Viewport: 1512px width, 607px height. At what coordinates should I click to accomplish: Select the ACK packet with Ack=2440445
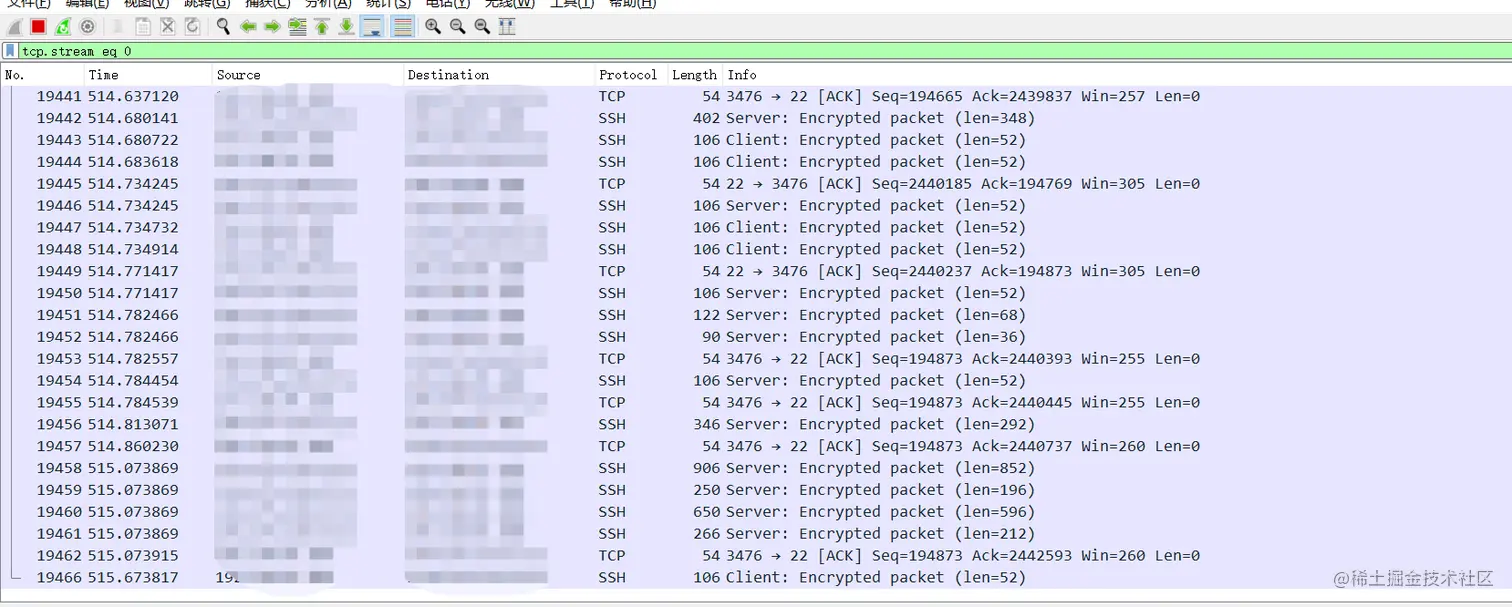coord(756,403)
